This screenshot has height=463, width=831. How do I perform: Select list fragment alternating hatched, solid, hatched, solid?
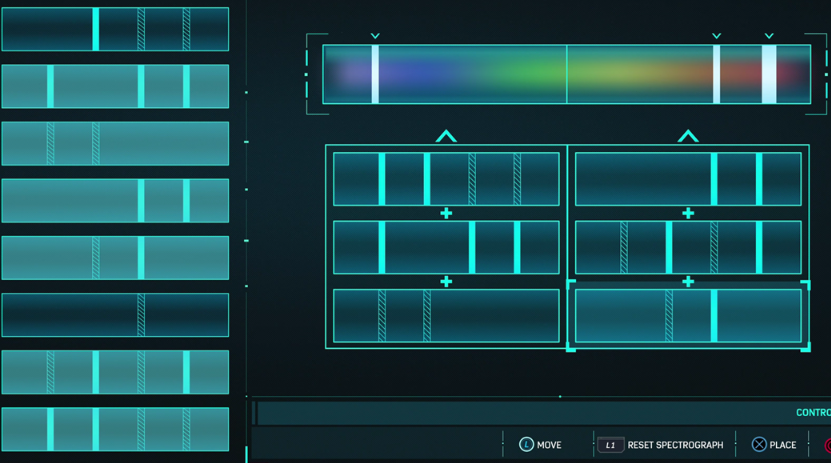point(115,372)
